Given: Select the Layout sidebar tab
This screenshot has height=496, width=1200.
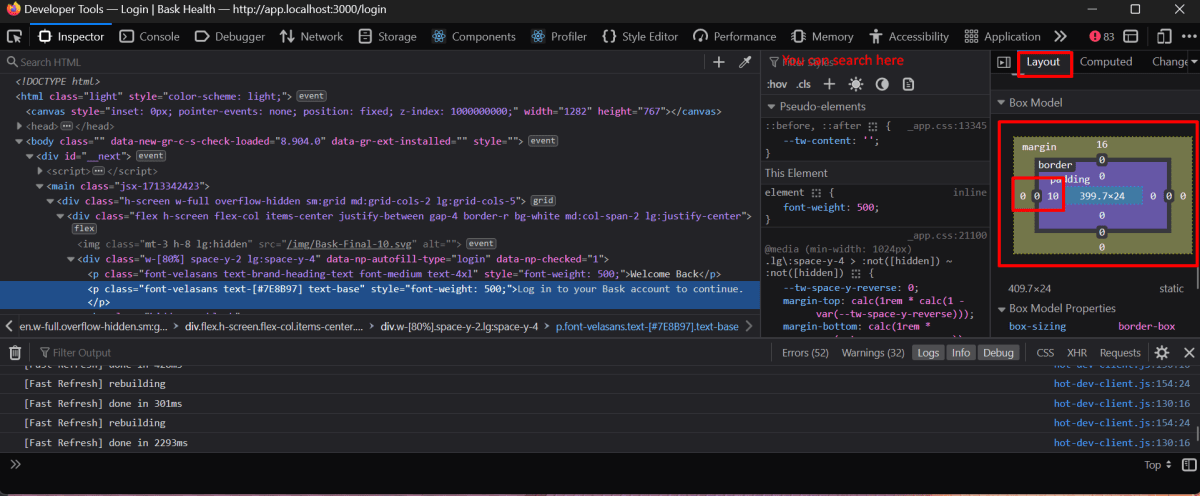Looking at the screenshot, I should point(1043,62).
